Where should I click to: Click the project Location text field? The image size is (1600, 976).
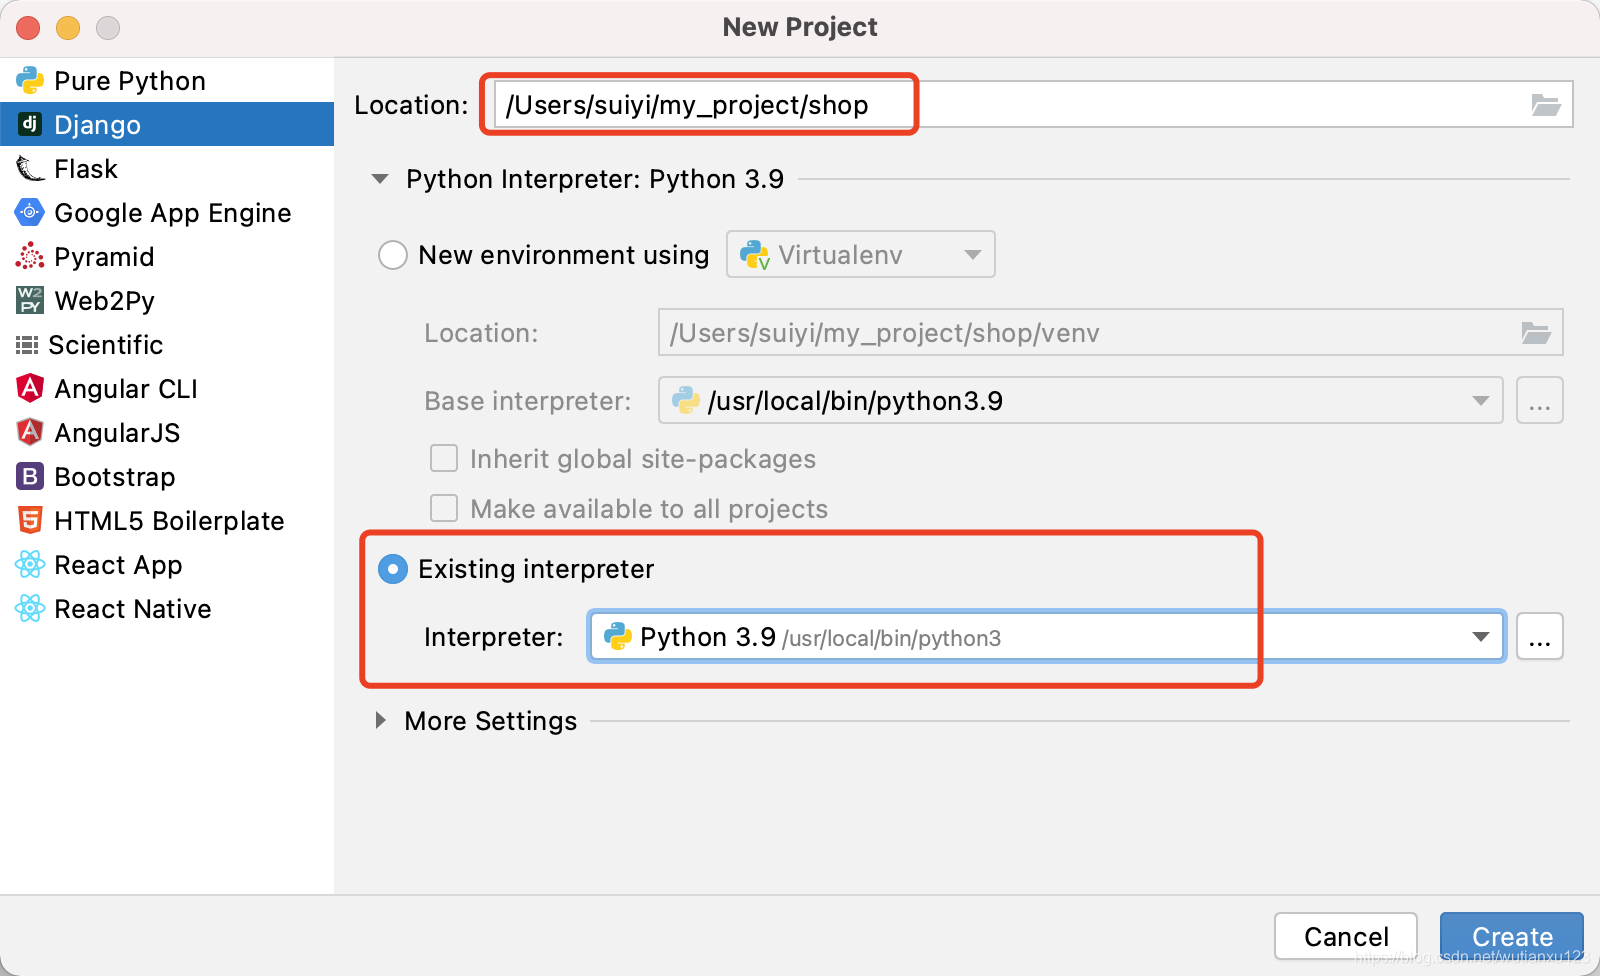[1033, 104]
